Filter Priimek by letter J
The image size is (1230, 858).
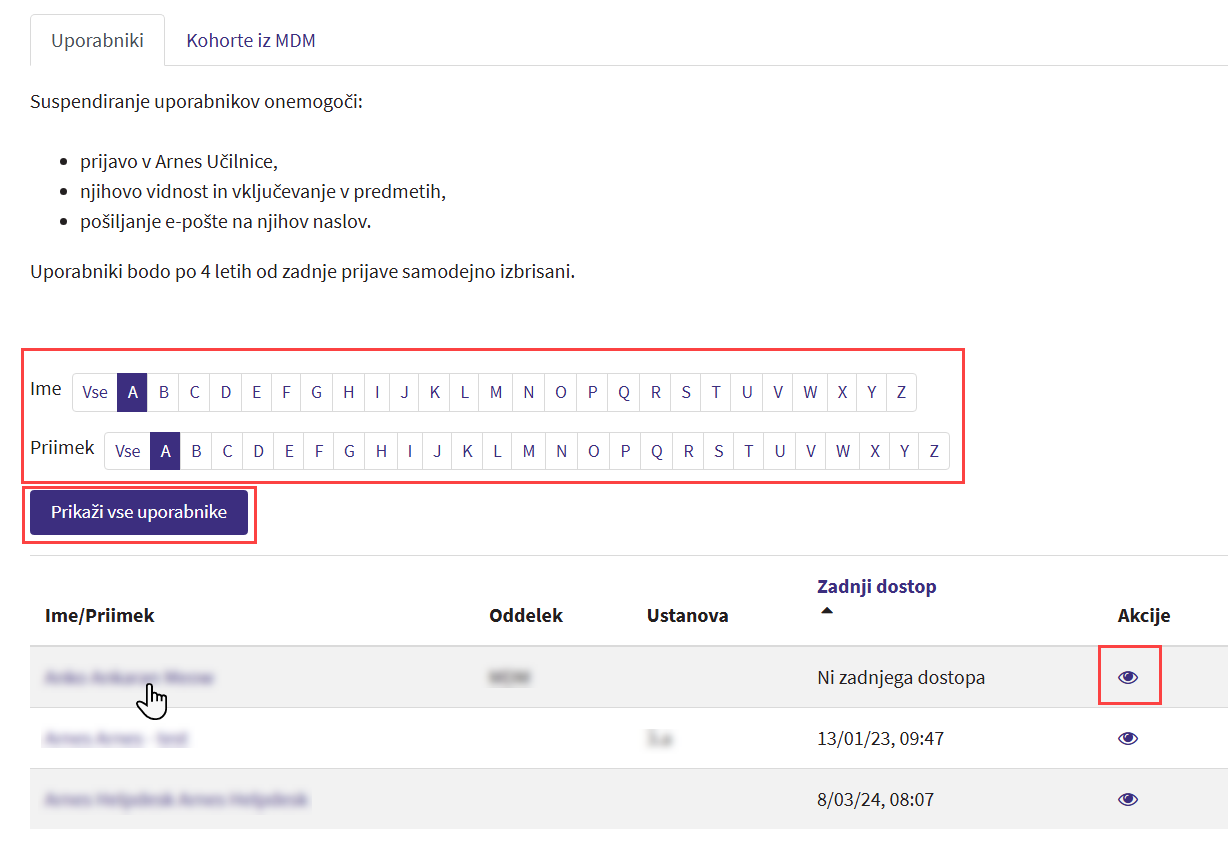[437, 451]
